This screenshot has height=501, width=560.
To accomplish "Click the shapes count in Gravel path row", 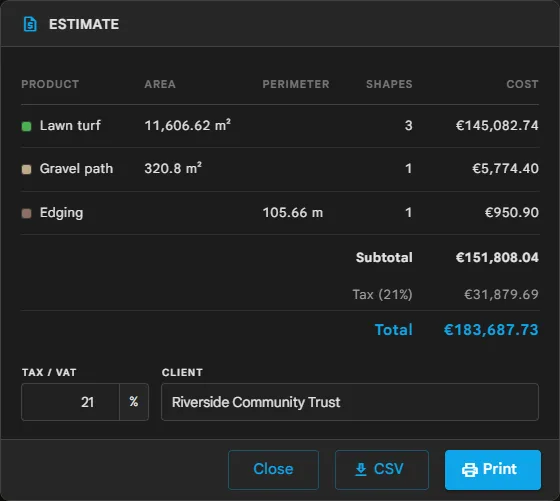I will click(409, 169).
